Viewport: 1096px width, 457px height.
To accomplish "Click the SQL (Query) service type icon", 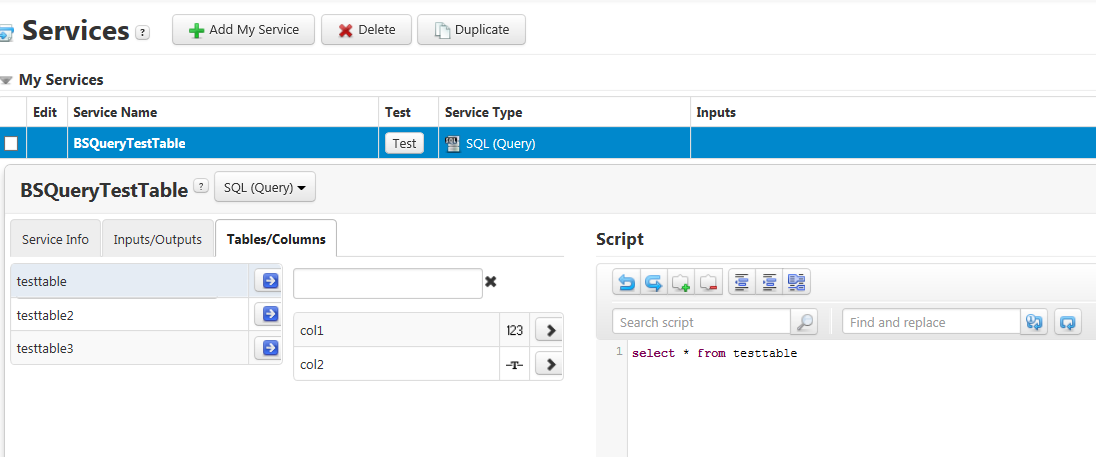I will click(452, 144).
